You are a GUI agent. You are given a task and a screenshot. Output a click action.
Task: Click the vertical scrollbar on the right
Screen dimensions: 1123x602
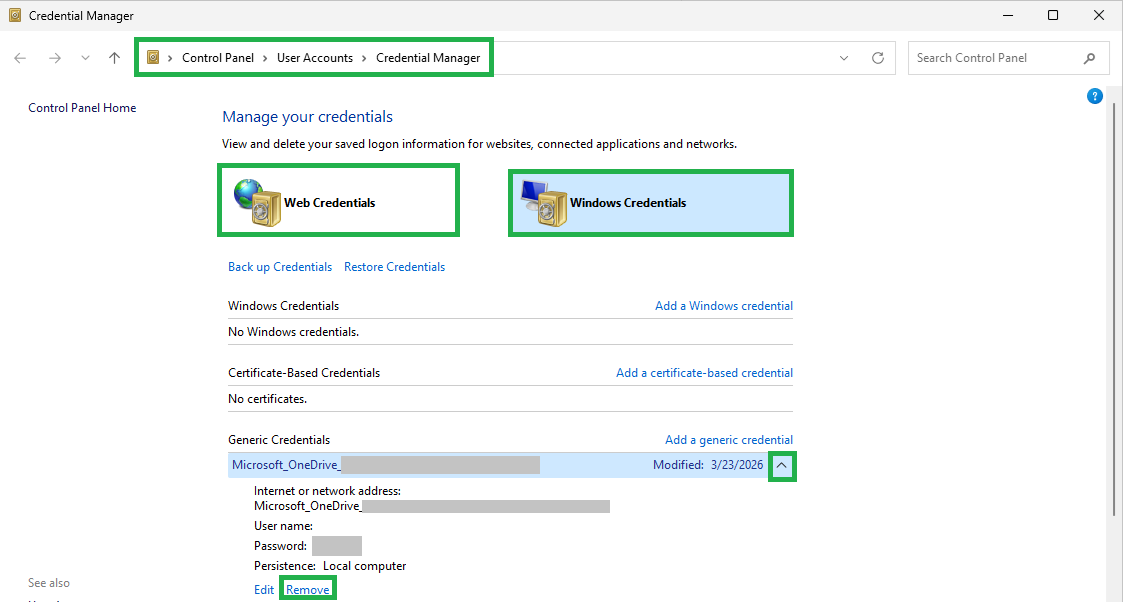1114,308
